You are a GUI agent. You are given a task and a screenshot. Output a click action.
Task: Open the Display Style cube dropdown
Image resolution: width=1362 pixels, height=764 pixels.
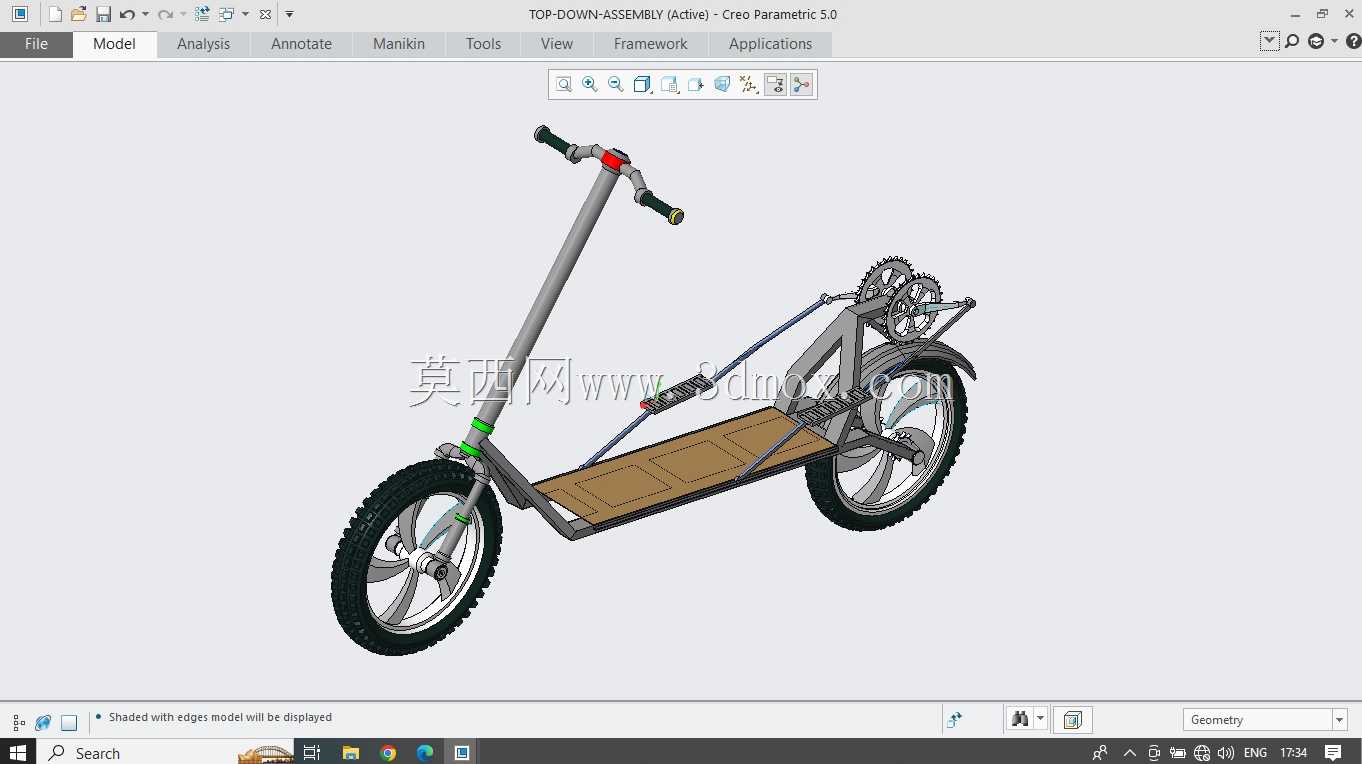point(643,85)
